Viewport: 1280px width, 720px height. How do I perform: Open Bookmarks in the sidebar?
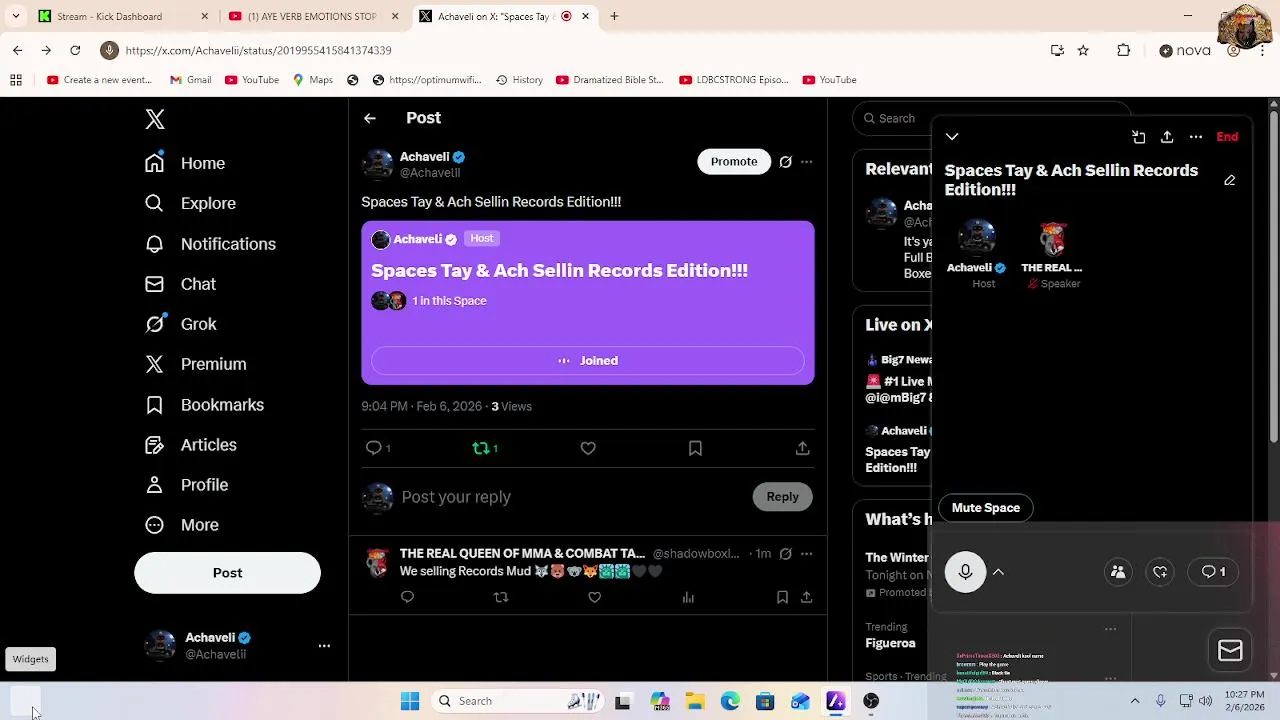tap(205, 405)
